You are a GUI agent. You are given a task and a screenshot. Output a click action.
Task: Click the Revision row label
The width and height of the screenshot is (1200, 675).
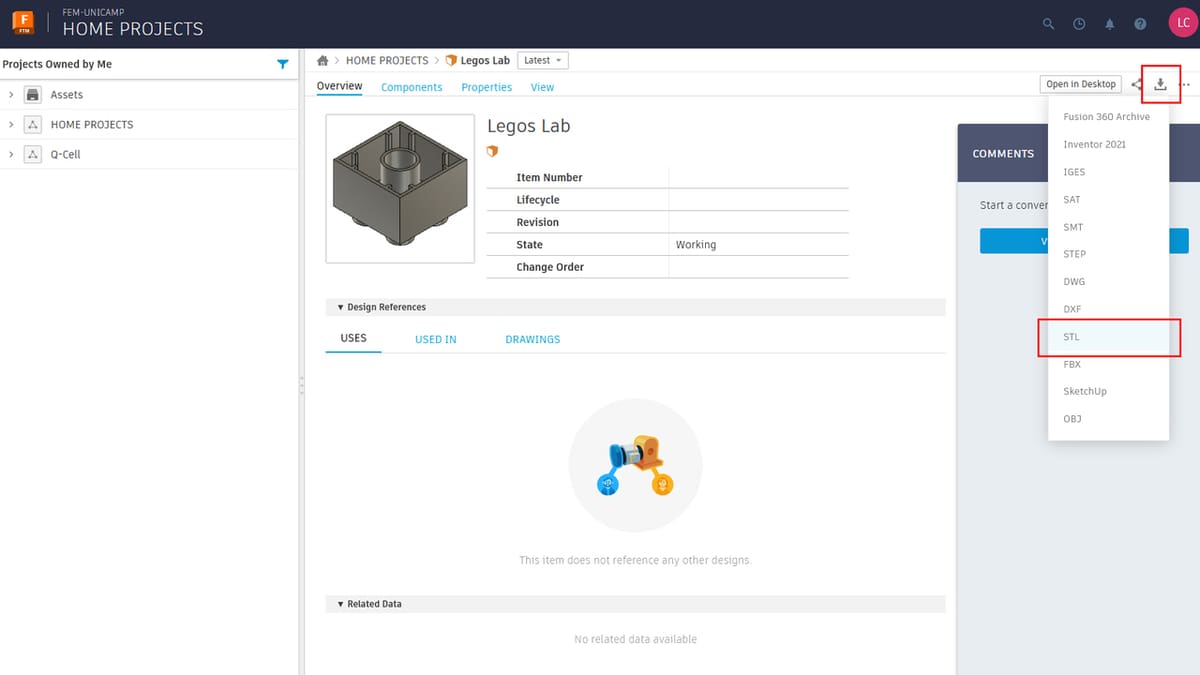pos(538,222)
